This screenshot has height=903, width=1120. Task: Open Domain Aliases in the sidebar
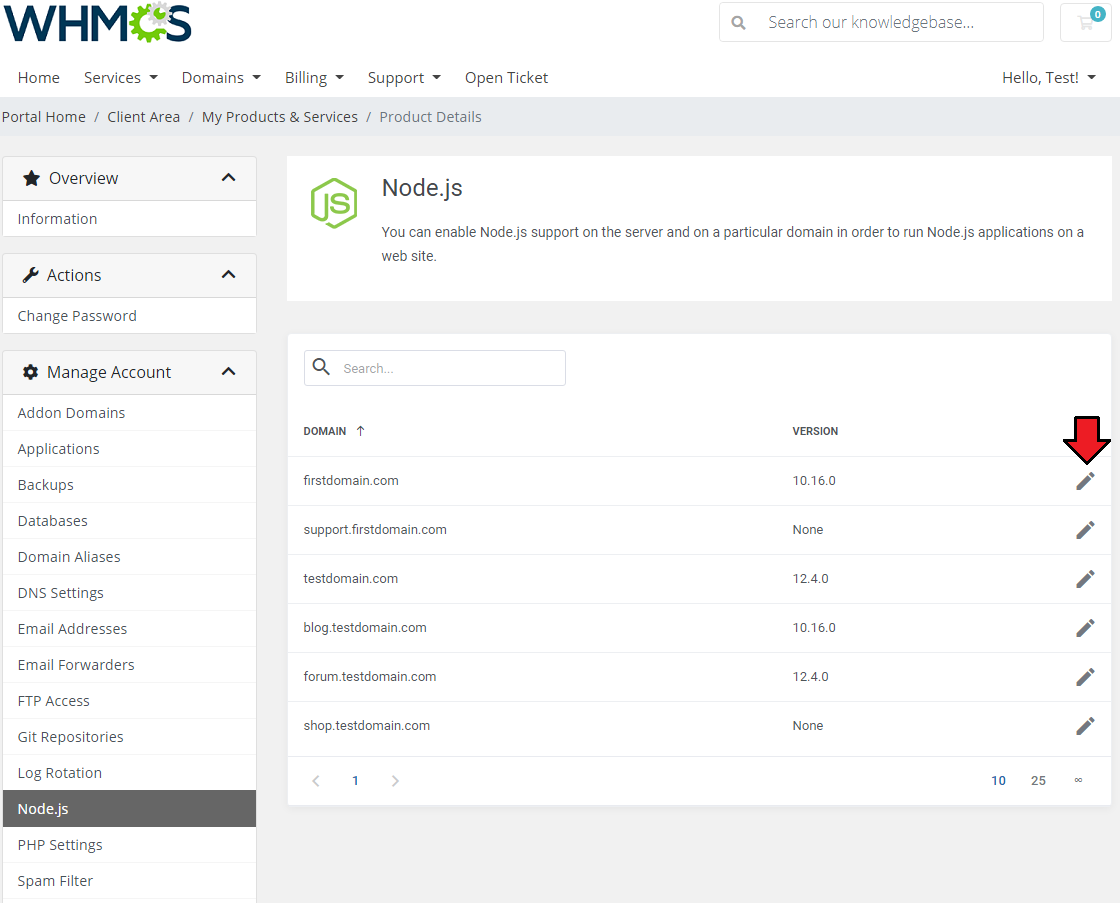click(129, 557)
